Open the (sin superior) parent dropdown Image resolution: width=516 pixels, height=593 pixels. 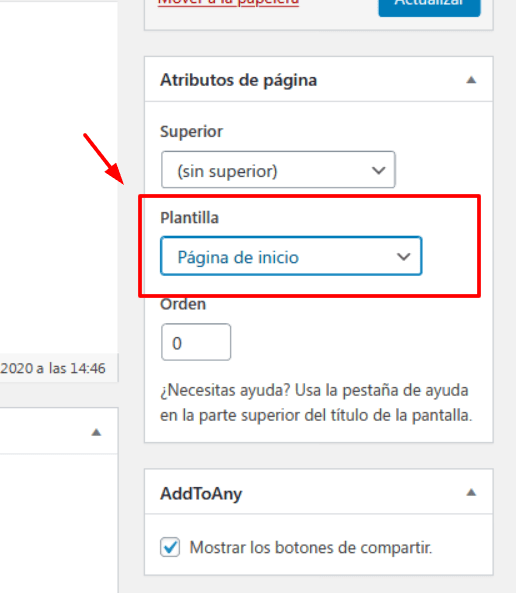coord(278,170)
